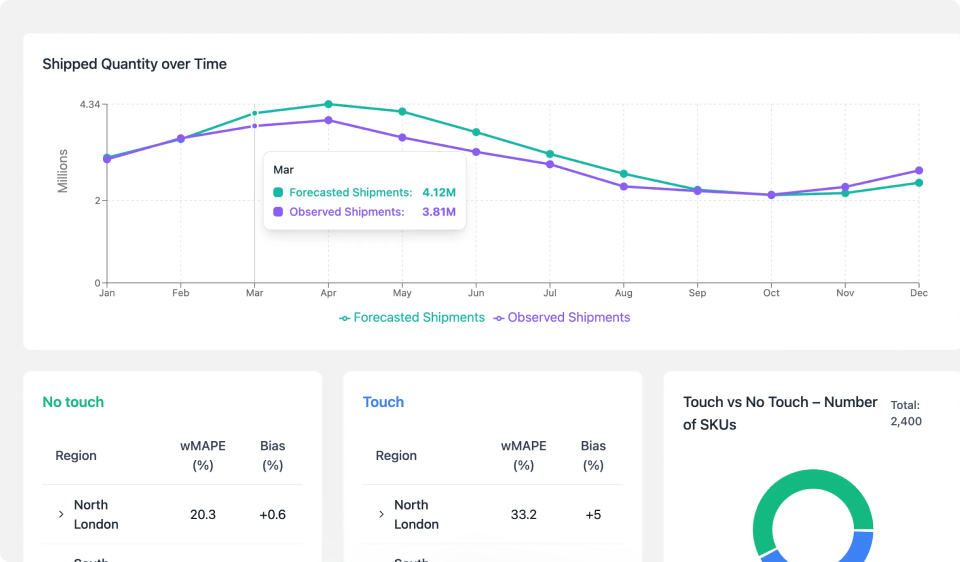960x562 pixels.
Task: Click the August forecasted shipments data point
Action: pyautogui.click(x=624, y=174)
